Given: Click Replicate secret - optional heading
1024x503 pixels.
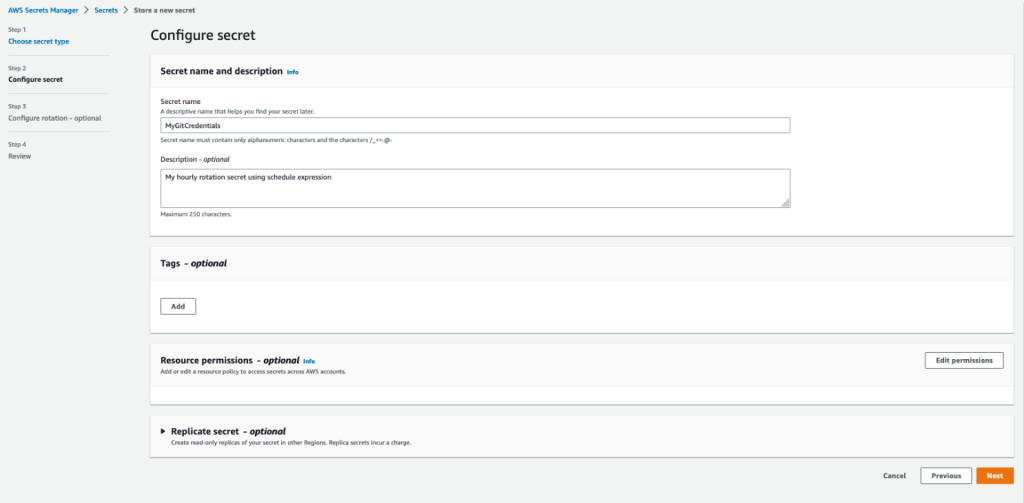Looking at the screenshot, I should (x=228, y=431).
